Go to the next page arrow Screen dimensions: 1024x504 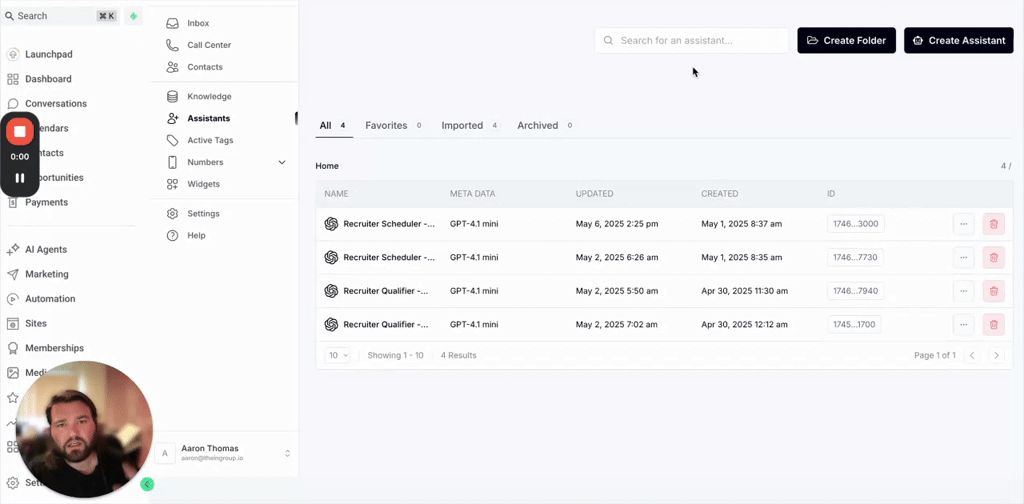coord(996,356)
